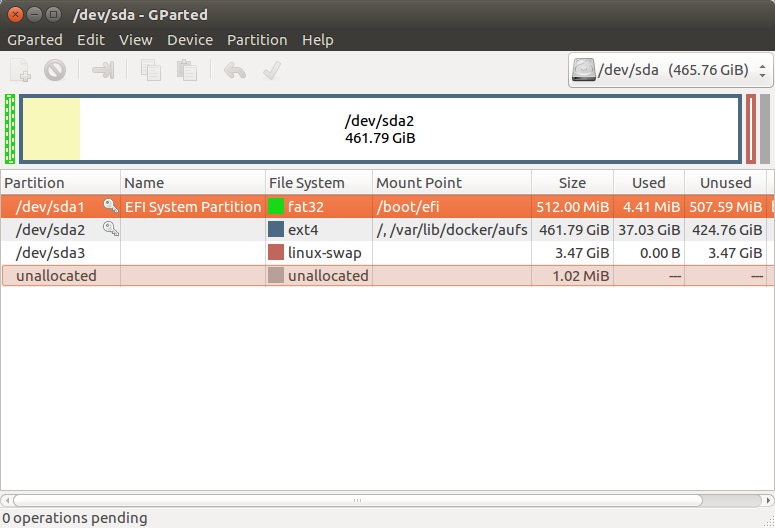This screenshot has height=528, width=775.
Task: Click the Paste partition toolbar icon
Action: point(187,70)
